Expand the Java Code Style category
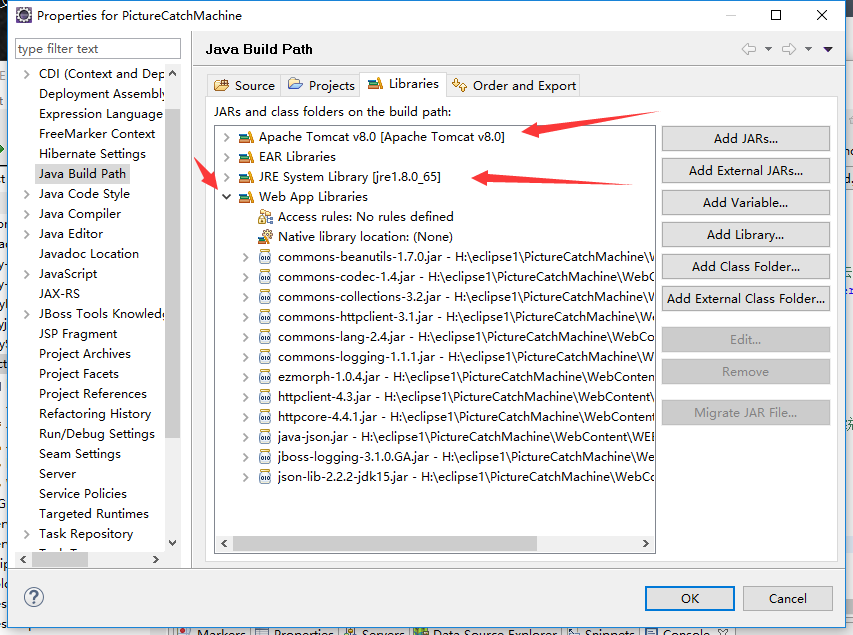Screen dimensions: 853x635 pos(26,194)
